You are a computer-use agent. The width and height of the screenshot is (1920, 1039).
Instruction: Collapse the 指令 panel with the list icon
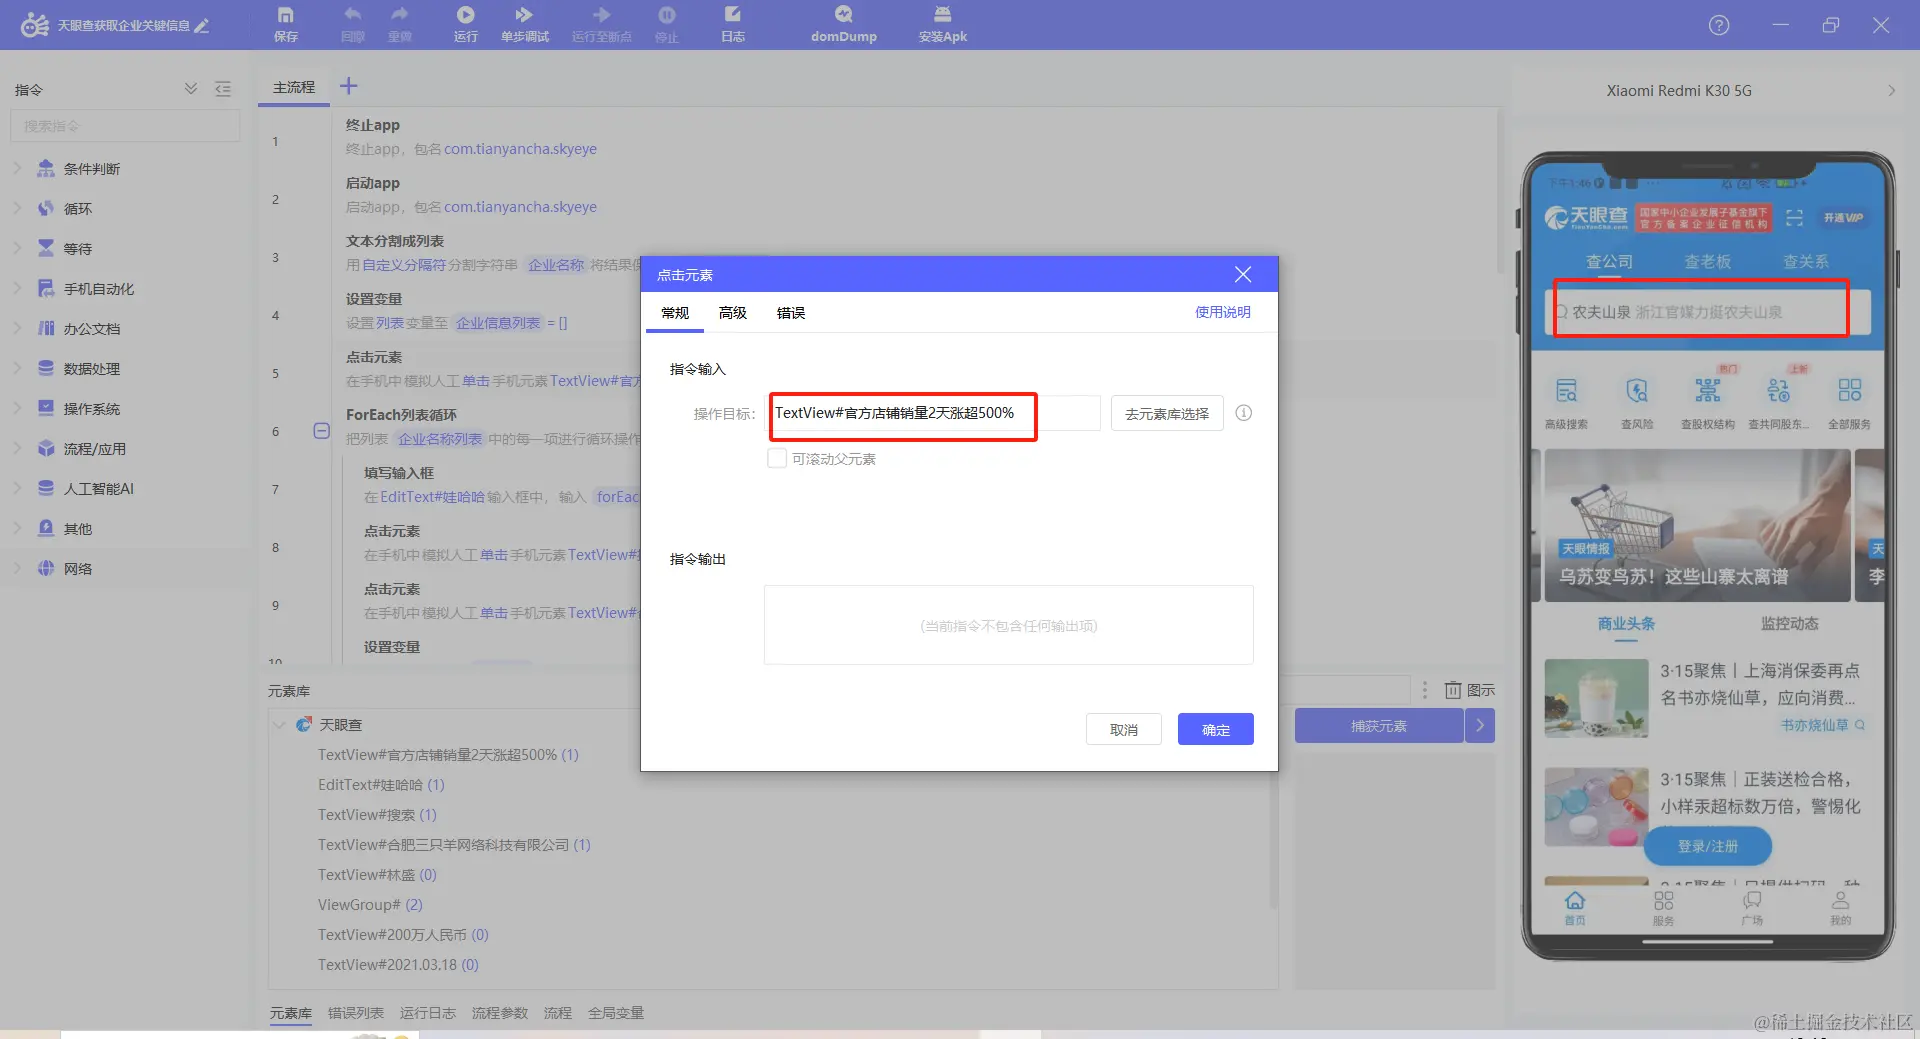(x=223, y=89)
